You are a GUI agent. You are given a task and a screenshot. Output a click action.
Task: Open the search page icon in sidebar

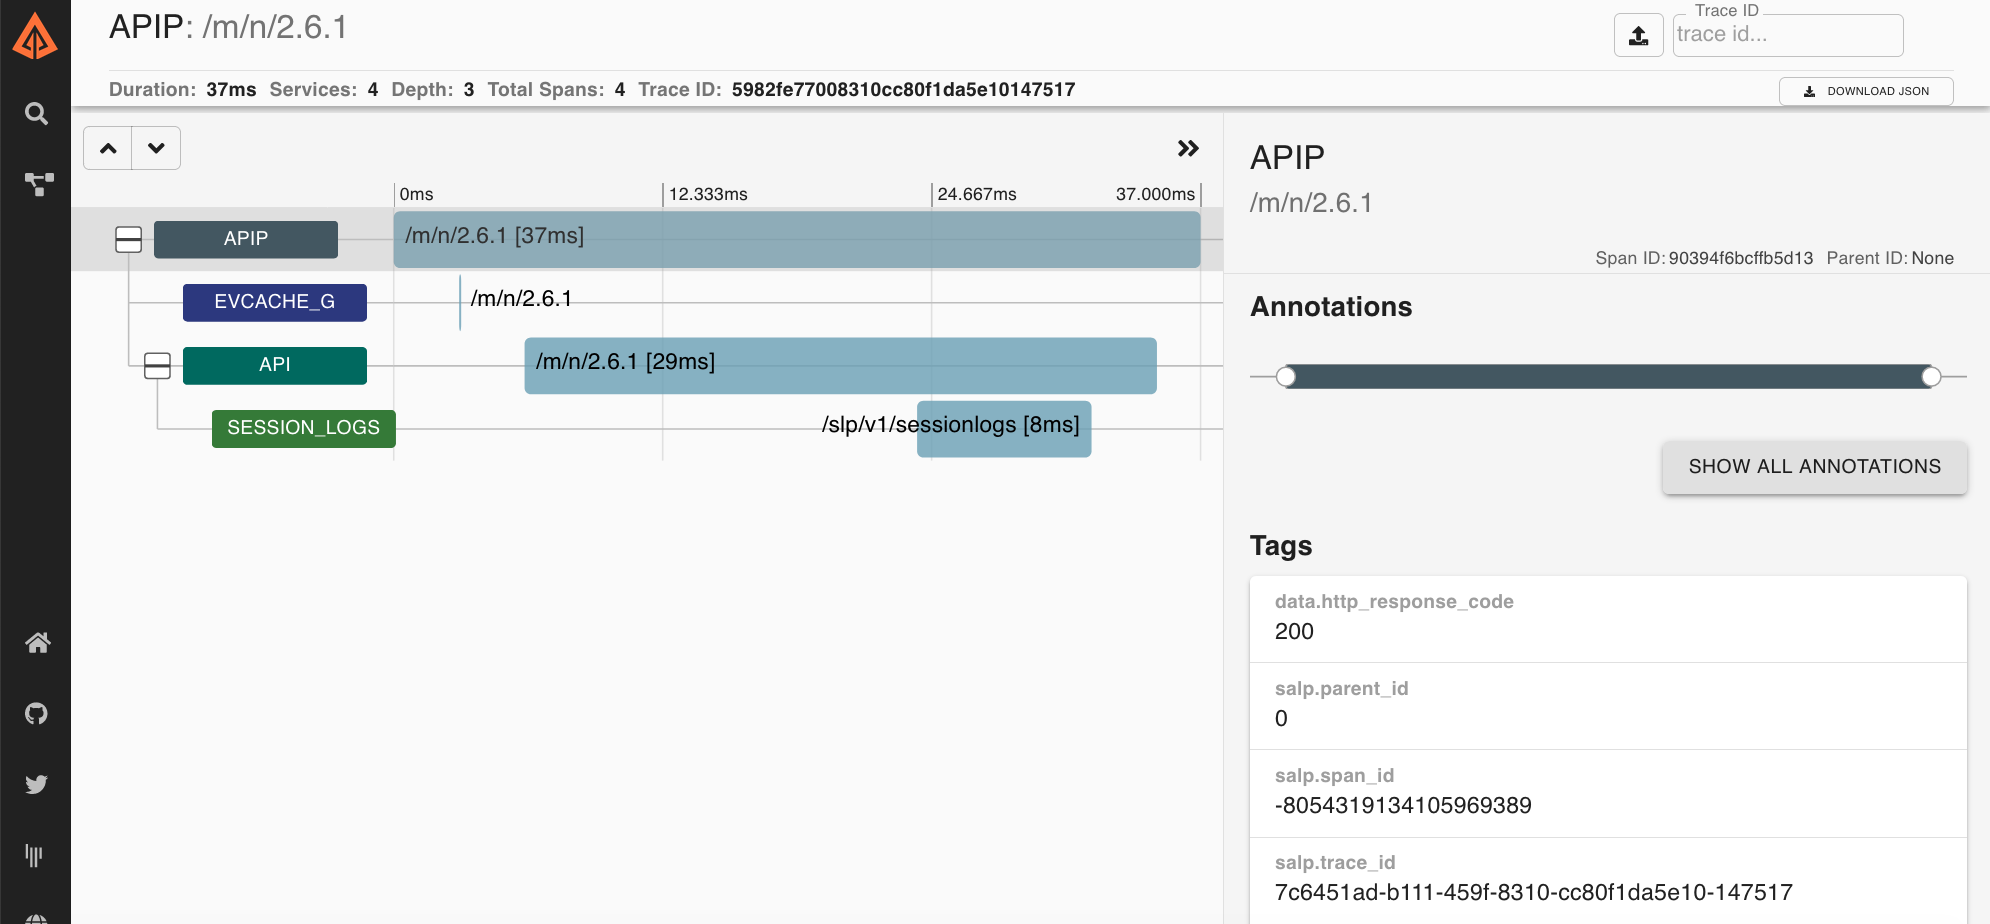tap(36, 114)
